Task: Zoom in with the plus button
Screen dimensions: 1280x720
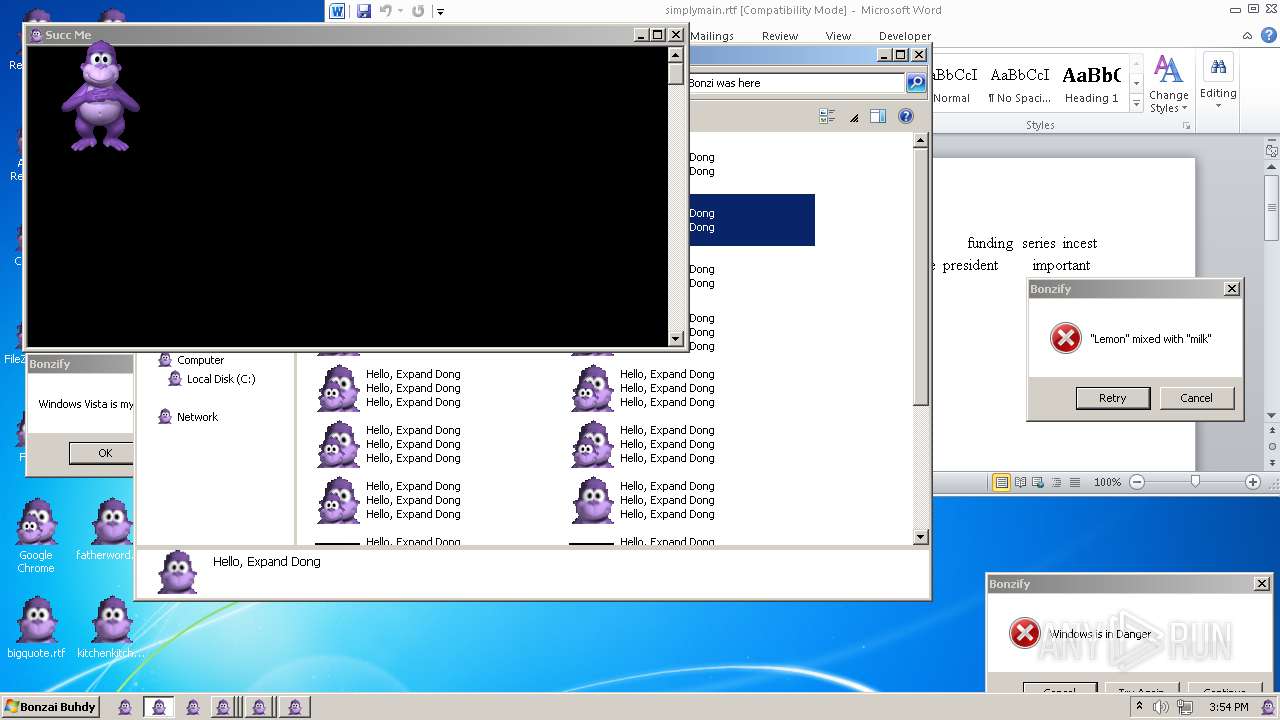Action: click(1252, 482)
